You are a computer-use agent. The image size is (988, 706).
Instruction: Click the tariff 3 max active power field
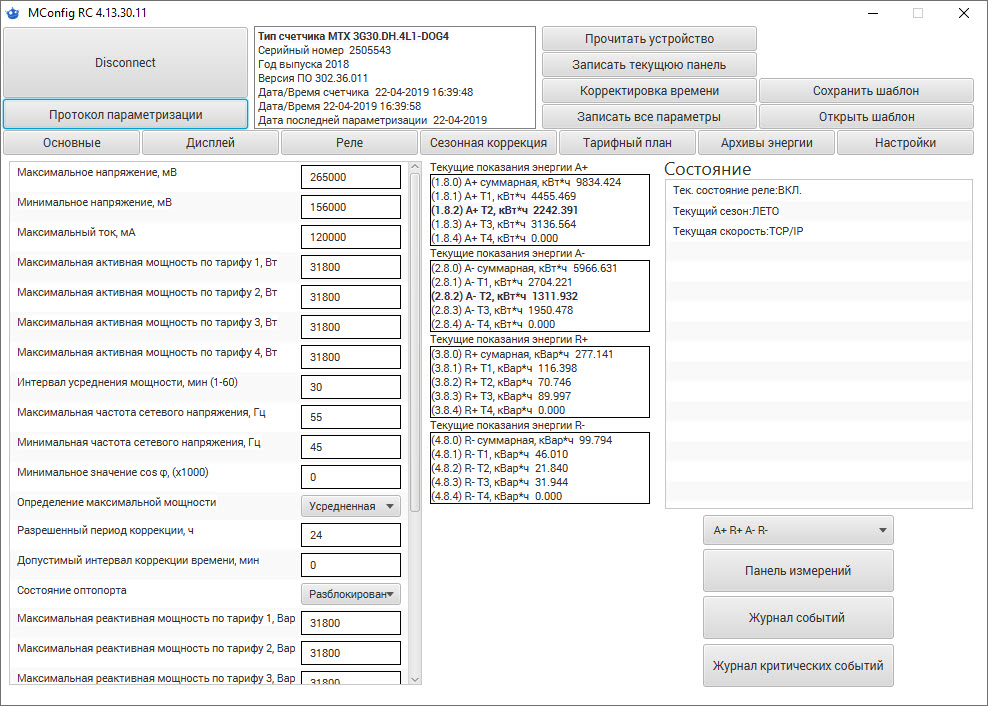click(351, 327)
